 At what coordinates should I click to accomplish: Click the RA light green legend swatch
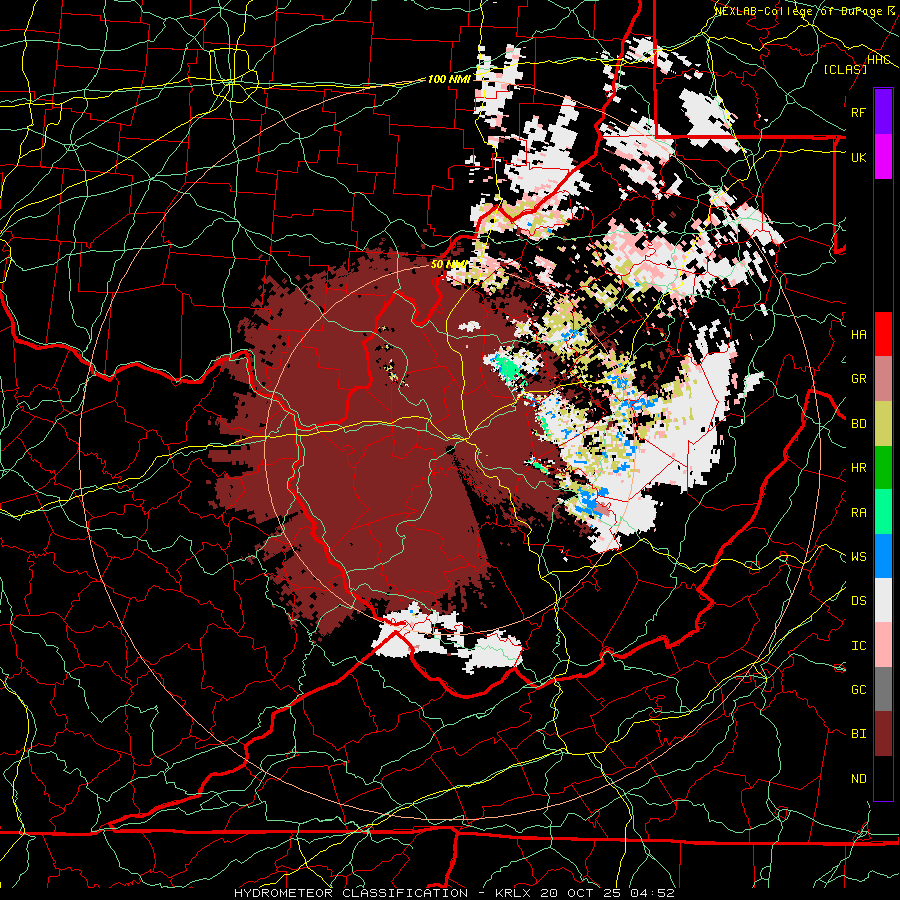(x=883, y=511)
